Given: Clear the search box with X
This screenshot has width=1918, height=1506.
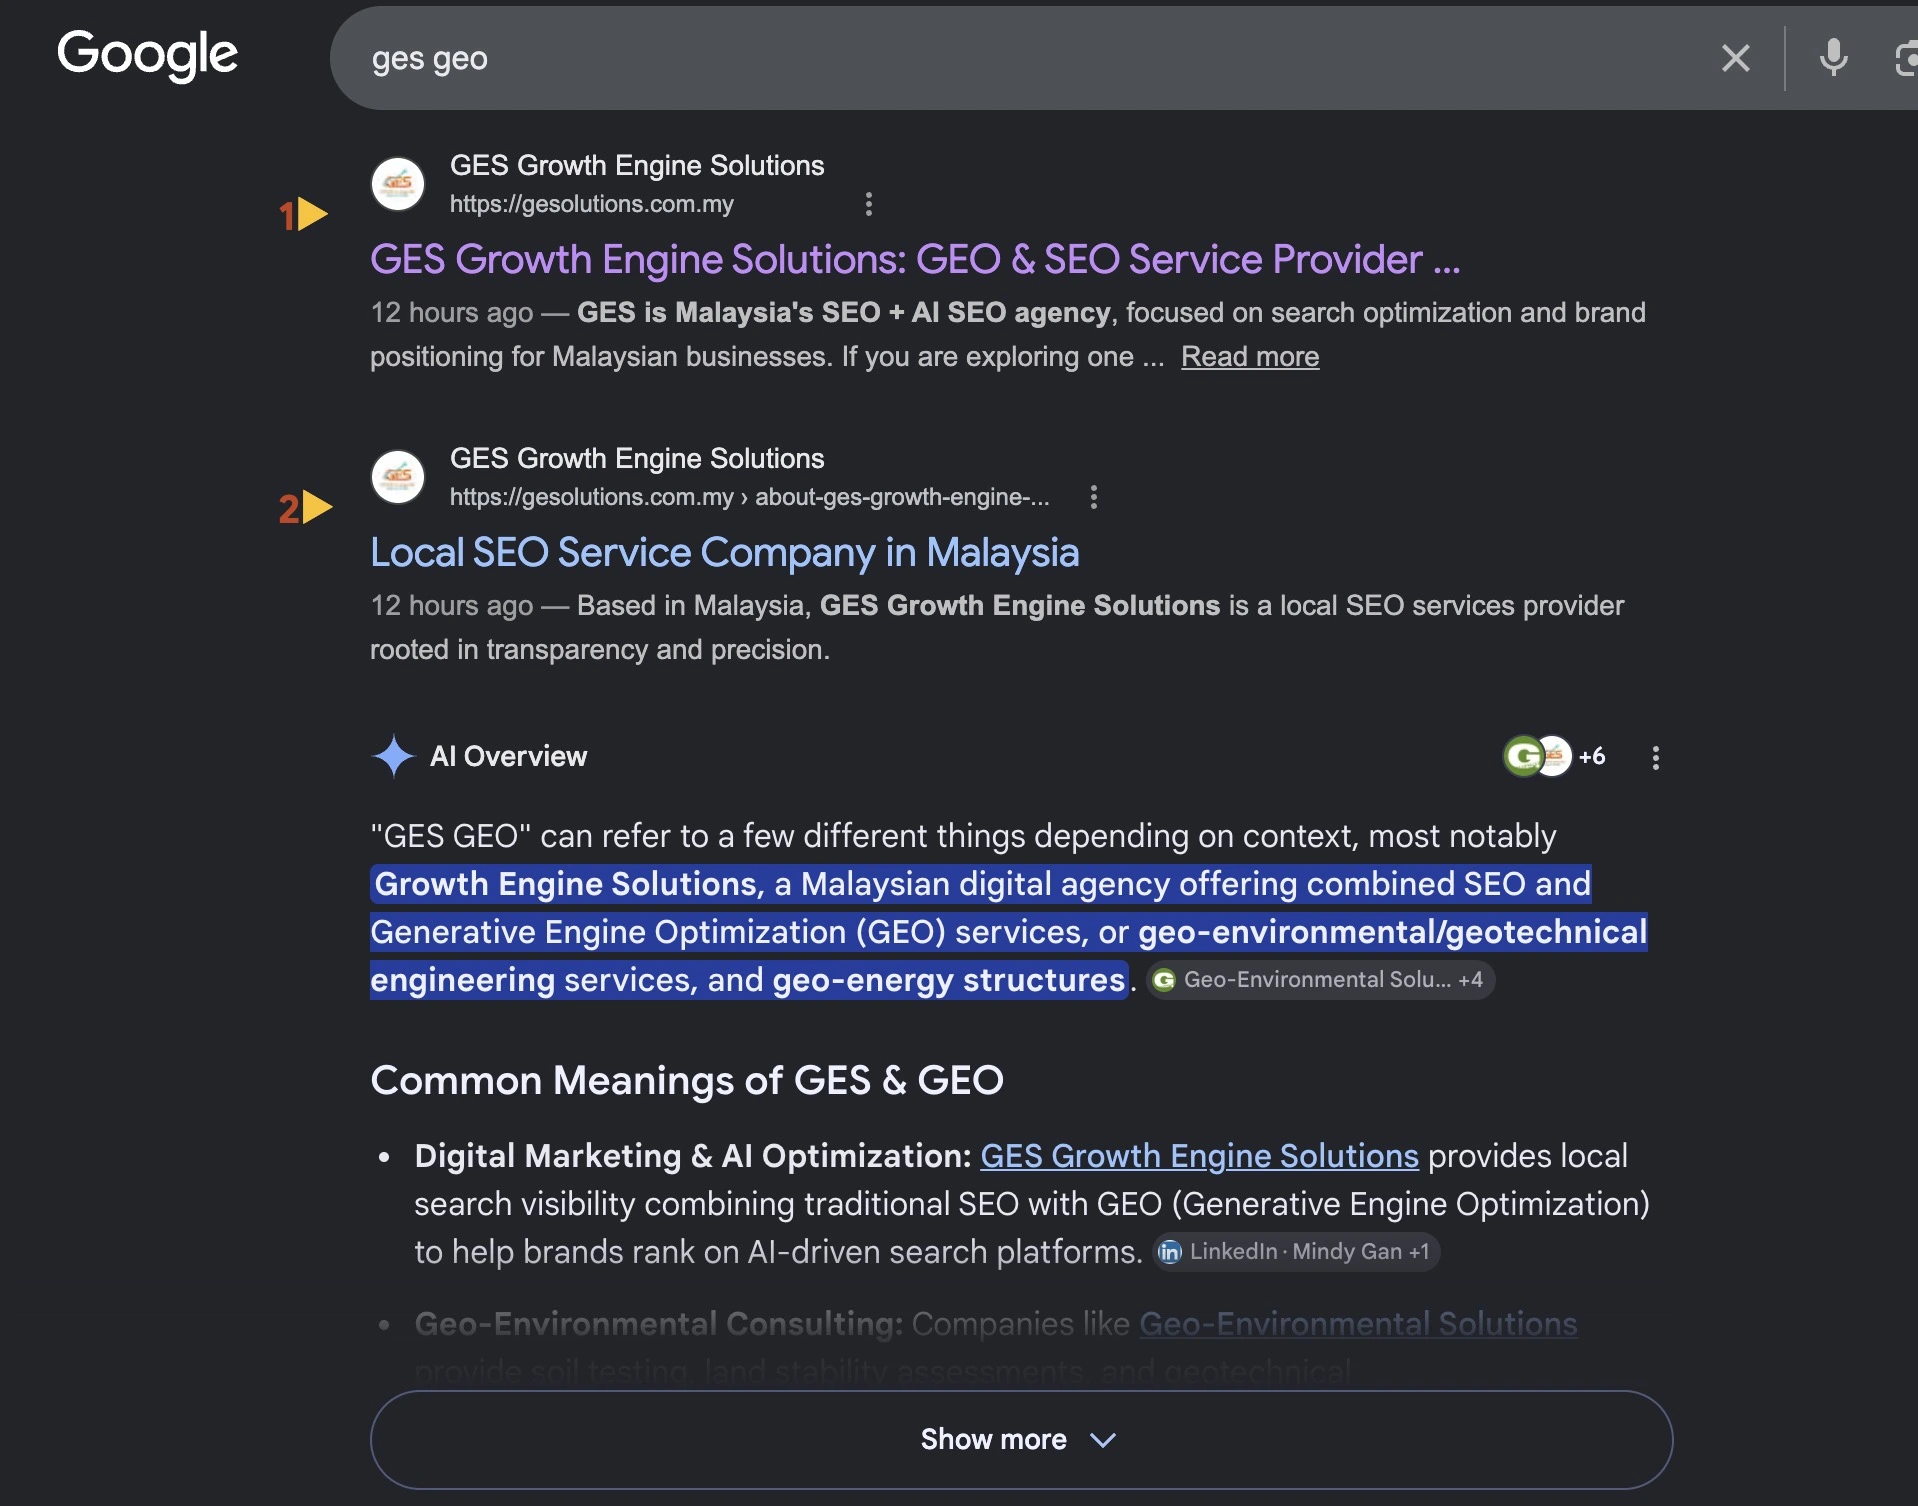Looking at the screenshot, I should coord(1736,58).
